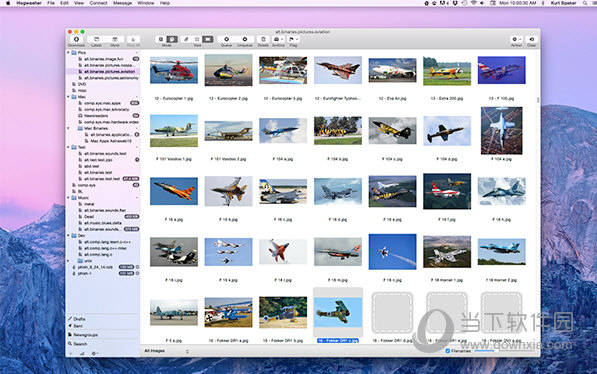Click the Unqueue toolbar icon

tap(245, 39)
